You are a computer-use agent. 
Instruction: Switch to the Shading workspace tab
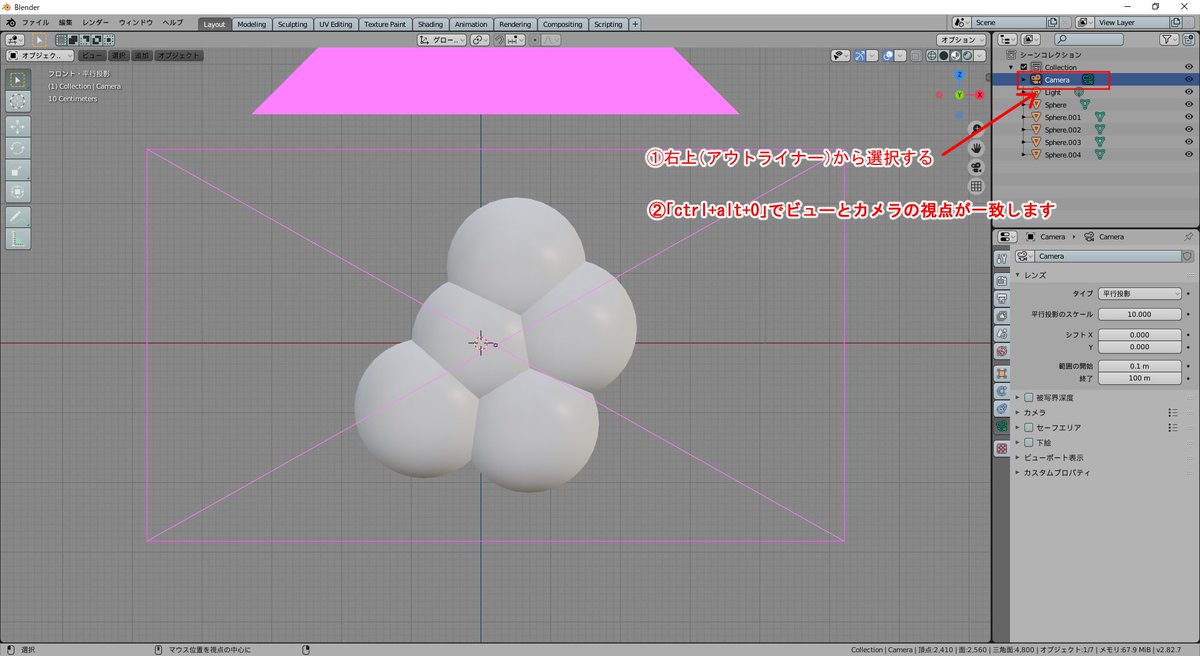(x=430, y=24)
